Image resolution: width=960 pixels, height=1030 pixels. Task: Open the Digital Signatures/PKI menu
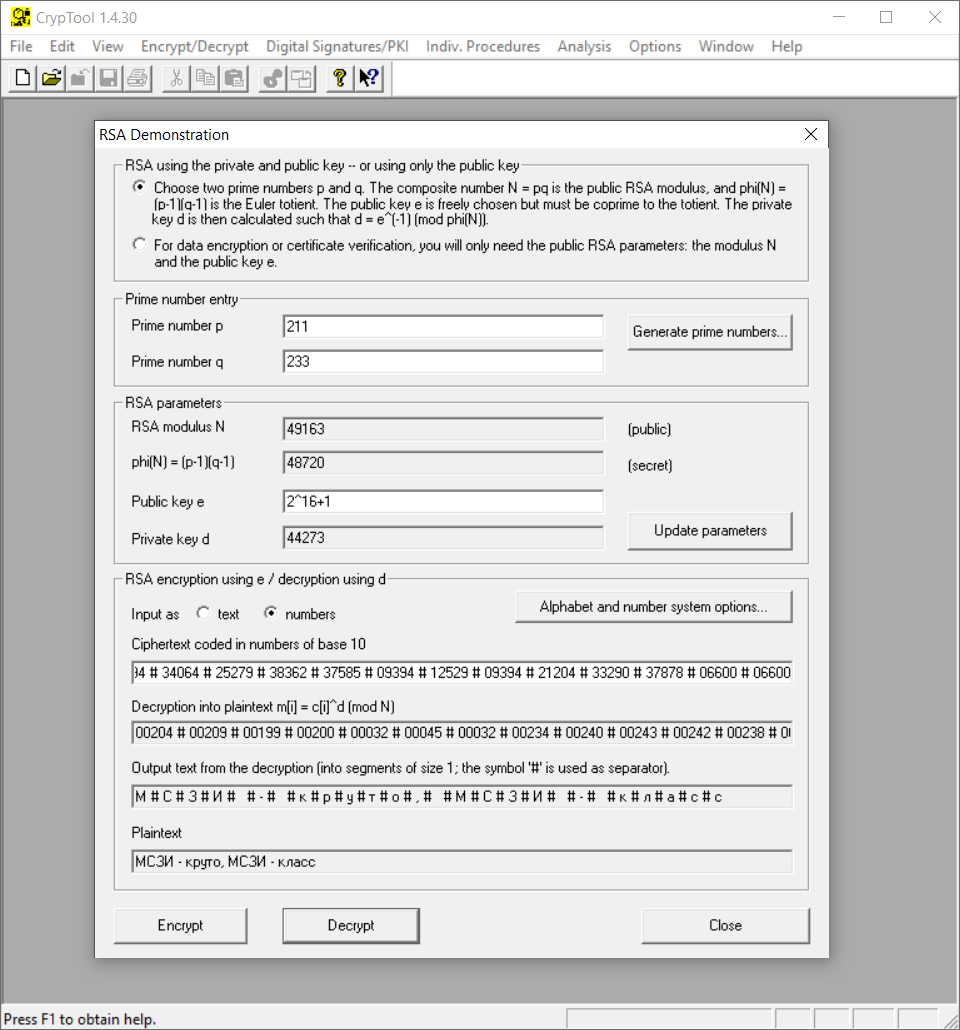[x=337, y=47]
